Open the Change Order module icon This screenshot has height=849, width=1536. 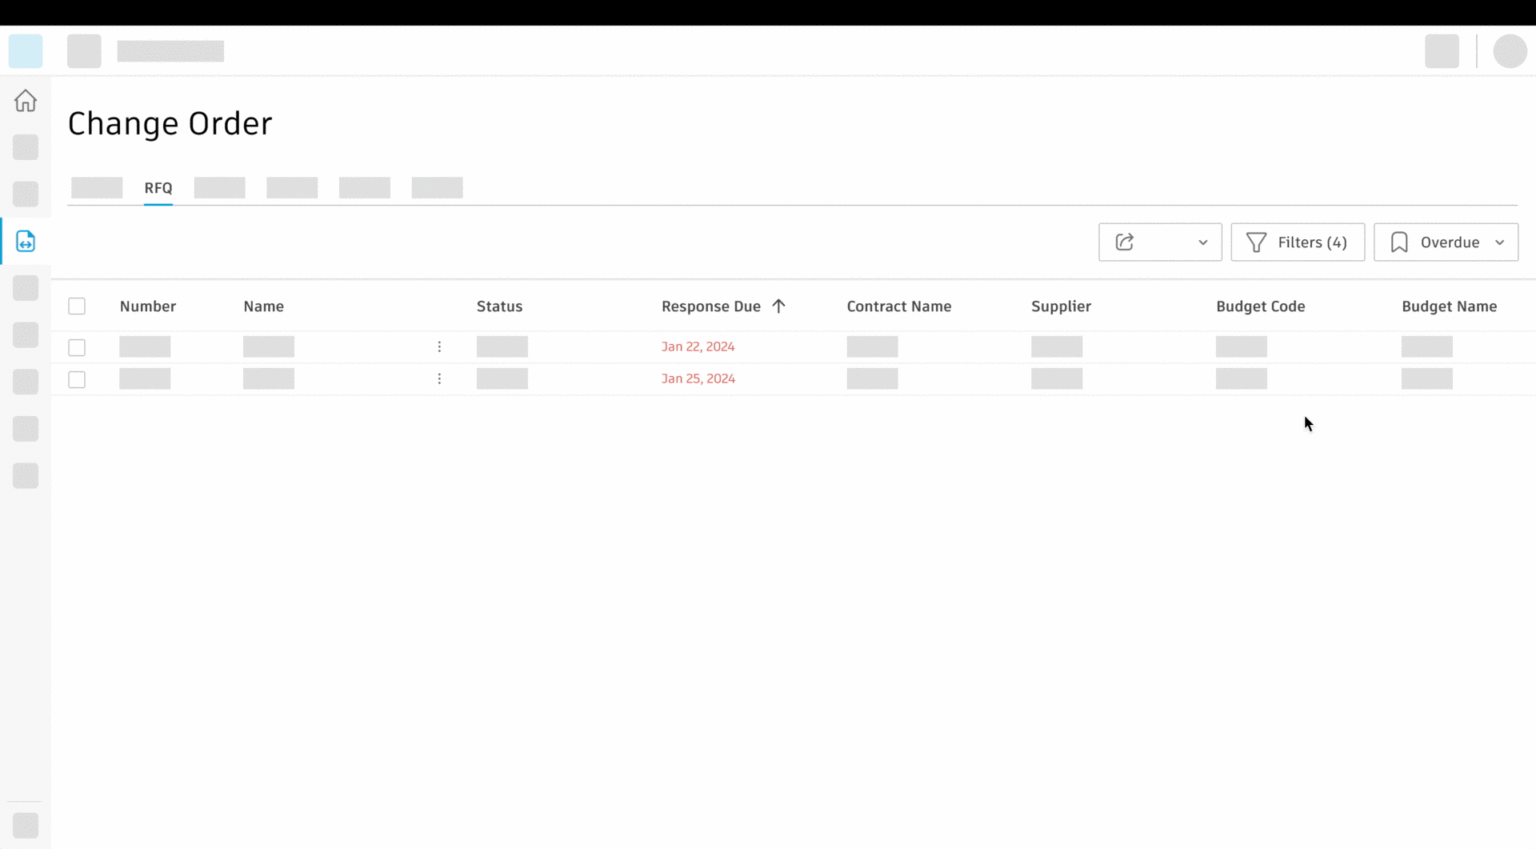click(x=25, y=241)
